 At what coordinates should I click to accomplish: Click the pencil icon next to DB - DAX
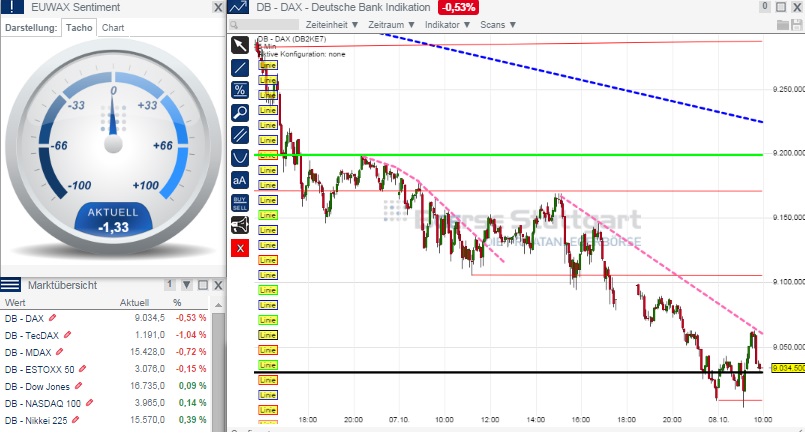(52, 318)
